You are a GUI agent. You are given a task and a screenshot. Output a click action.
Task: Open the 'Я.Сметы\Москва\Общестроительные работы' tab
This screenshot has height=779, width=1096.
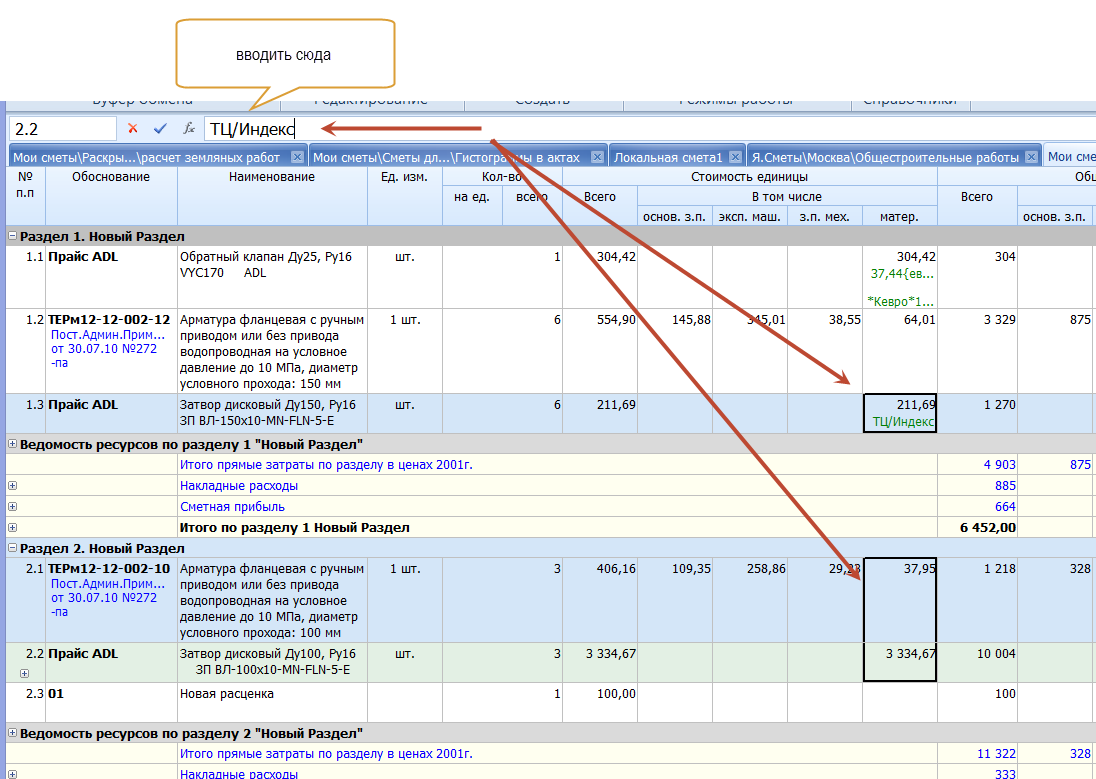pyautogui.click(x=885, y=157)
